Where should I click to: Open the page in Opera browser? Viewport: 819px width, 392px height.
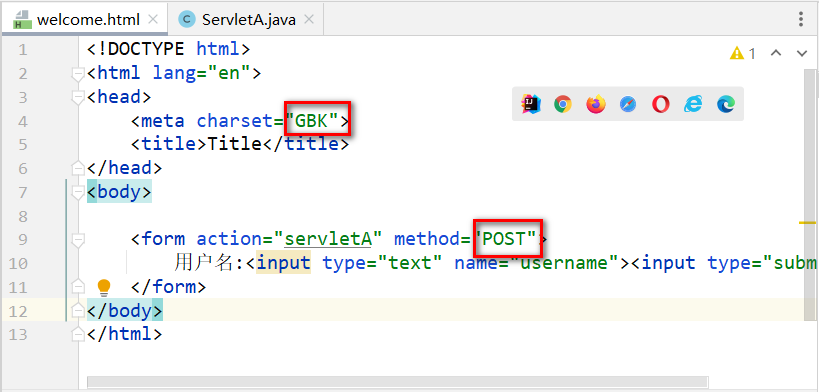(660, 105)
